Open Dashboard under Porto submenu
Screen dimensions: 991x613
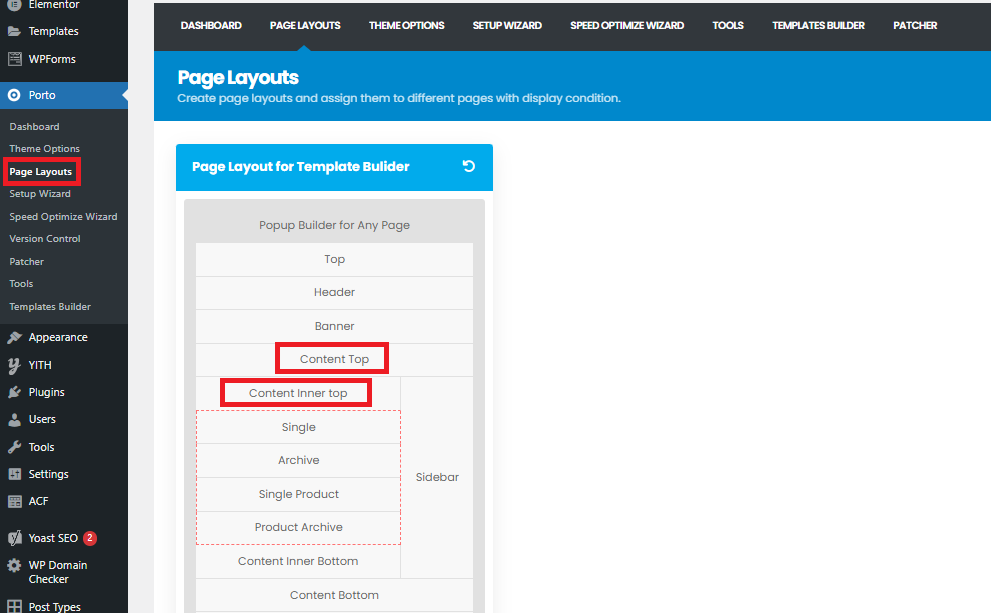35,126
